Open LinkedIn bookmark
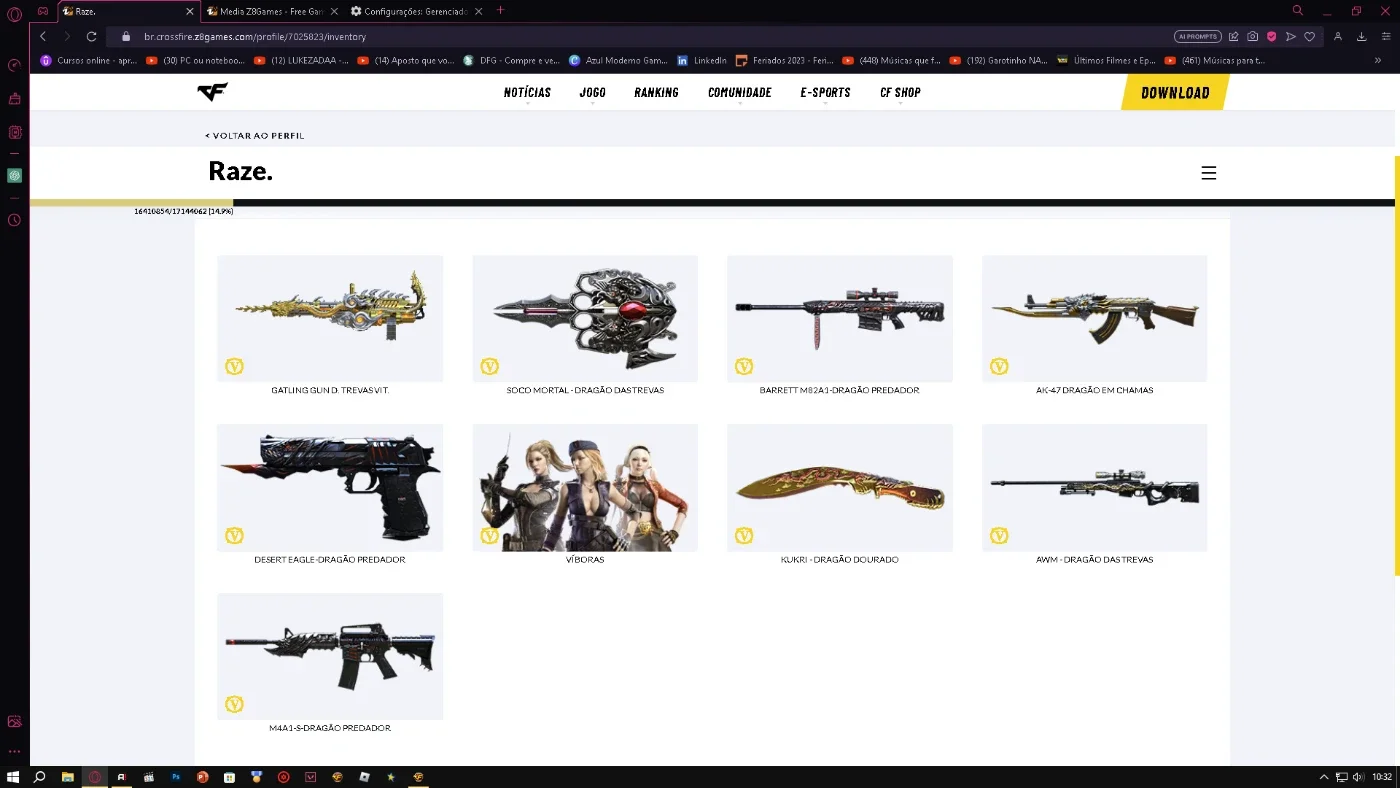Viewport: 1400px width, 788px height. coord(702,60)
